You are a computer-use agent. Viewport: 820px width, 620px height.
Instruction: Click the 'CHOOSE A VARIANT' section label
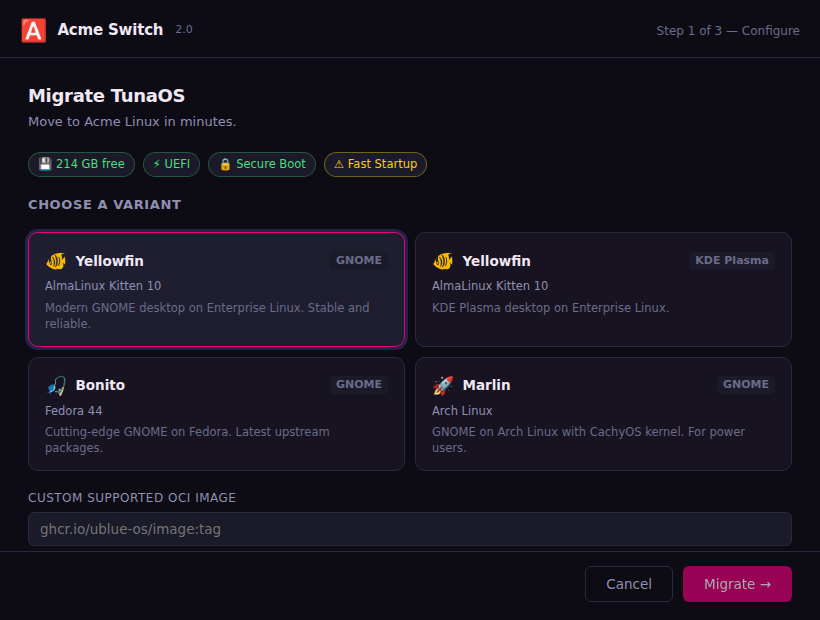click(105, 205)
